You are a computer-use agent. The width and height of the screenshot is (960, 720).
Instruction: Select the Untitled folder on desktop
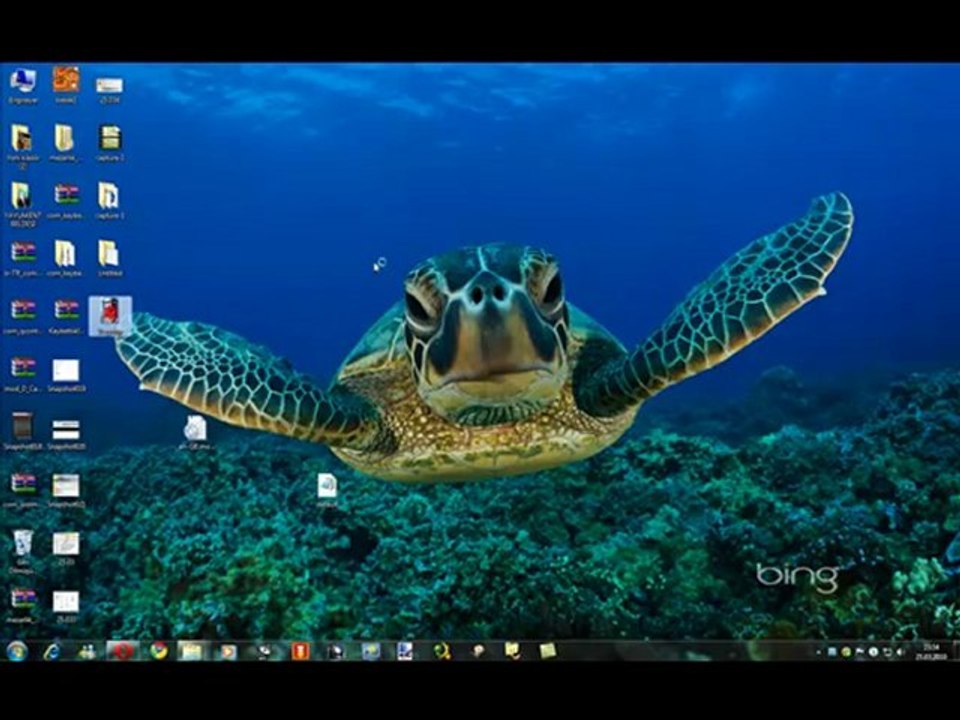point(110,259)
